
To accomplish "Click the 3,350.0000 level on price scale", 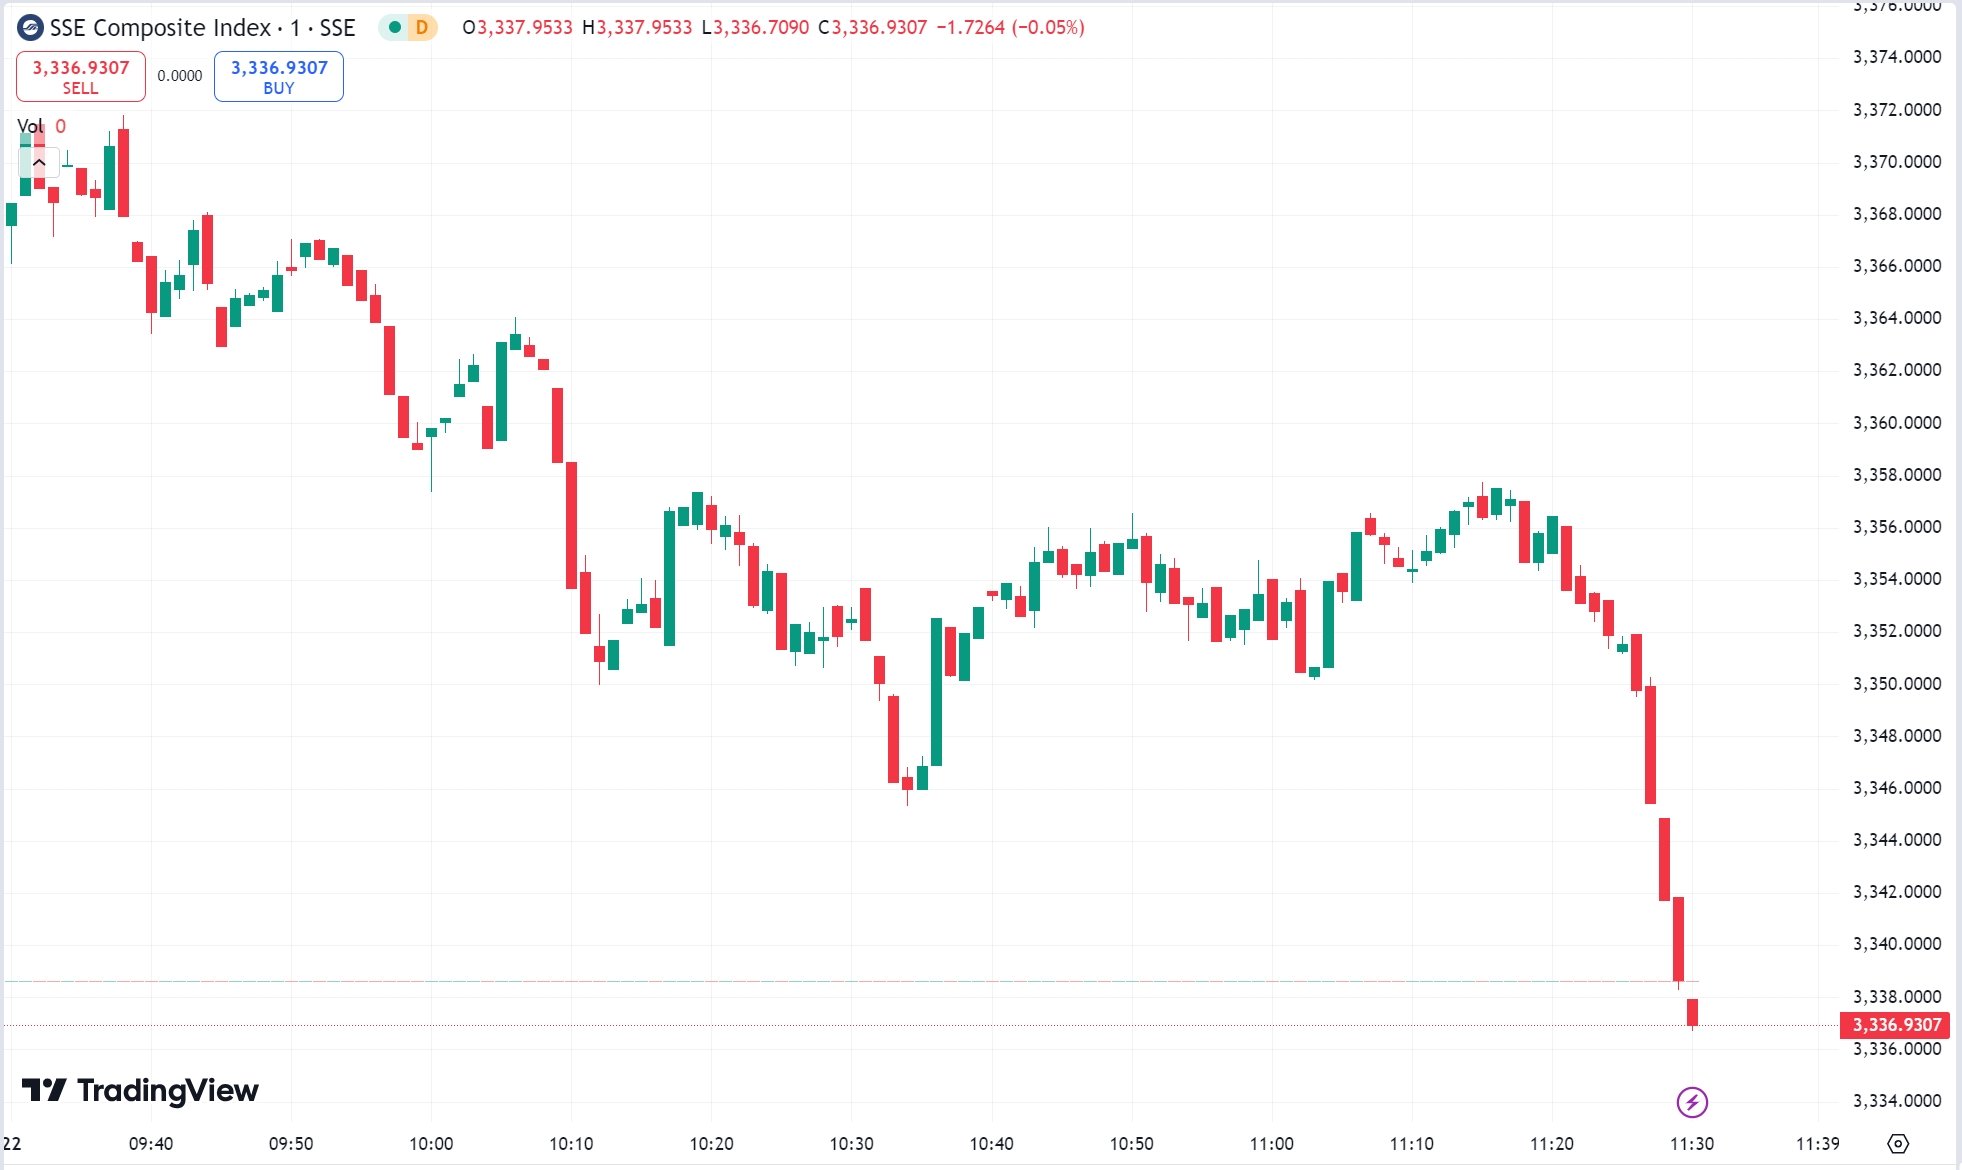I will coord(1897,684).
